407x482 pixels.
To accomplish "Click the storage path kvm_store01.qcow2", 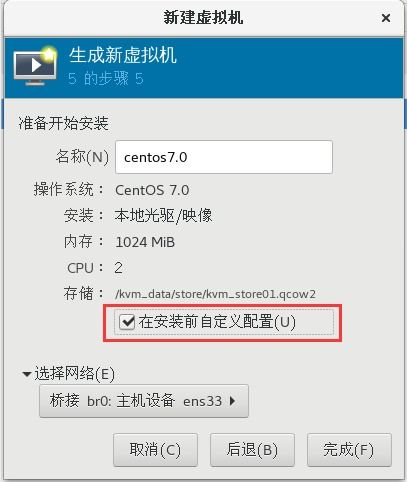I will pos(215,294).
